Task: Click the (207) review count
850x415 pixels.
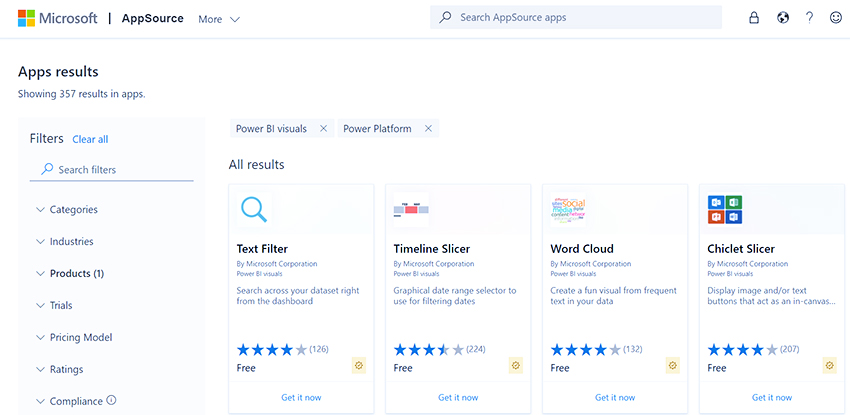Action: pos(790,349)
